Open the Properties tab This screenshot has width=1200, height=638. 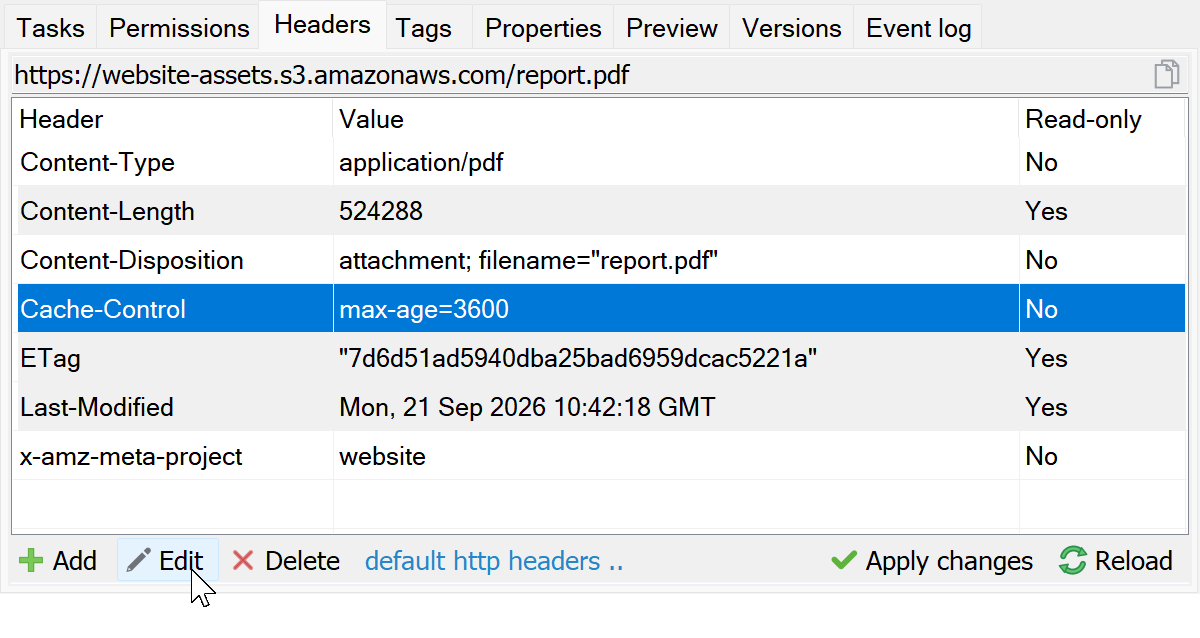tap(543, 28)
